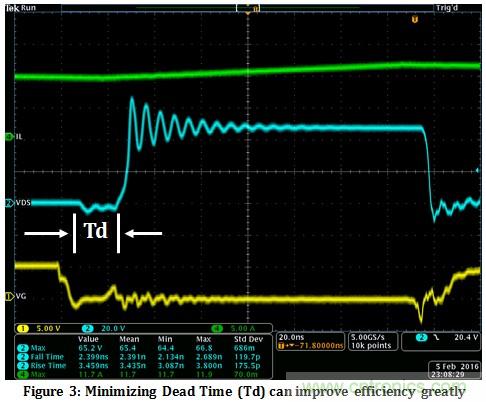Click the Std Dev column header

tap(248, 339)
